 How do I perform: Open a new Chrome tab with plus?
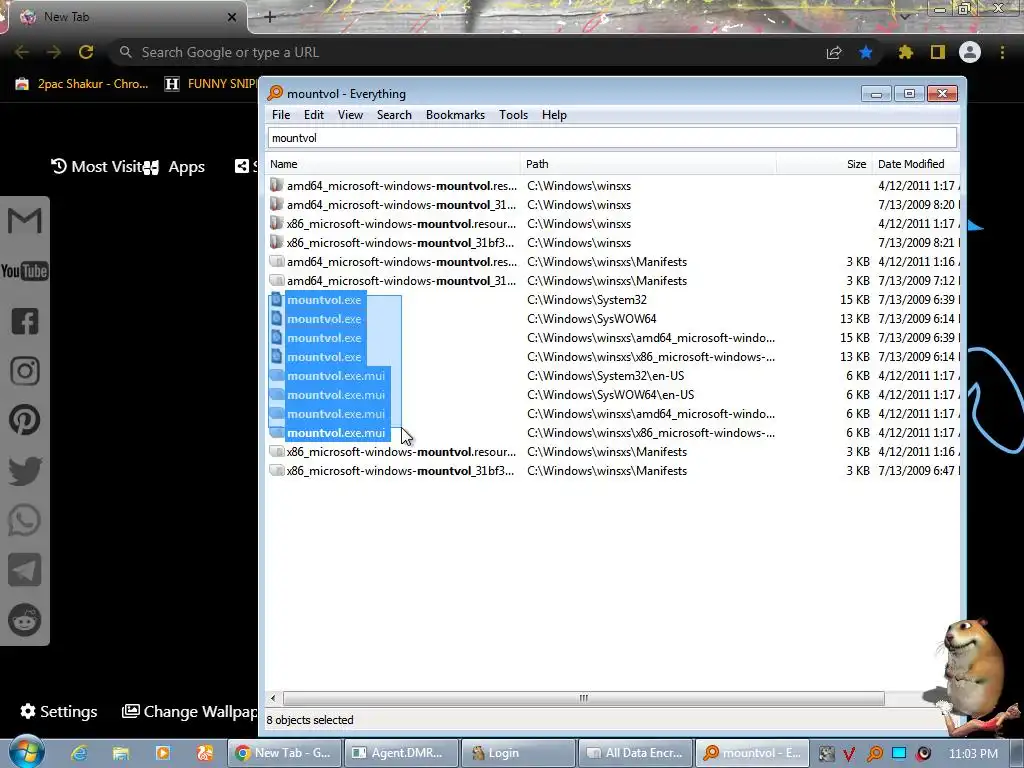coord(270,18)
